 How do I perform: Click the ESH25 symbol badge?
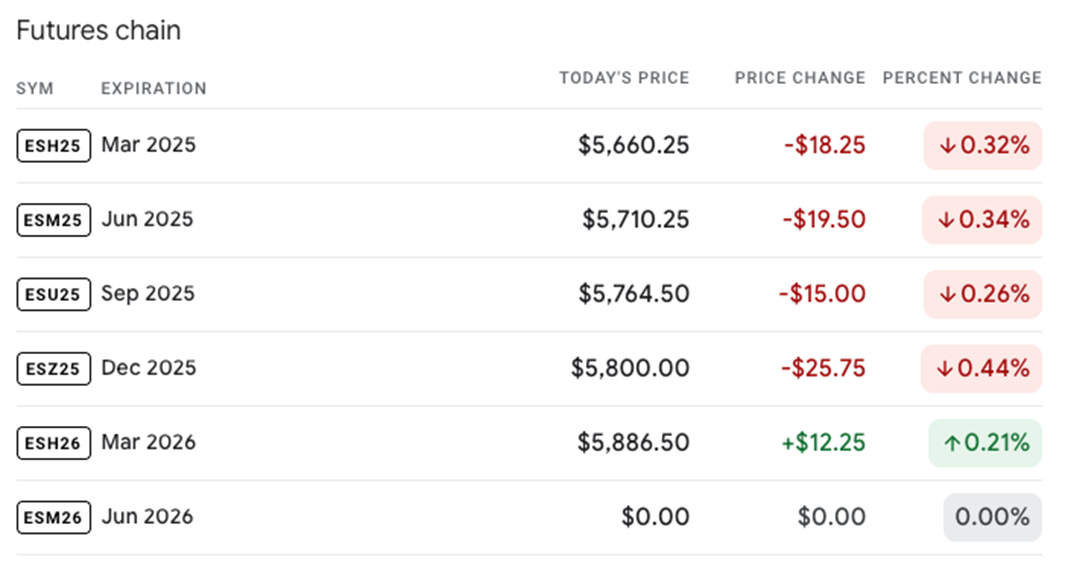54,146
